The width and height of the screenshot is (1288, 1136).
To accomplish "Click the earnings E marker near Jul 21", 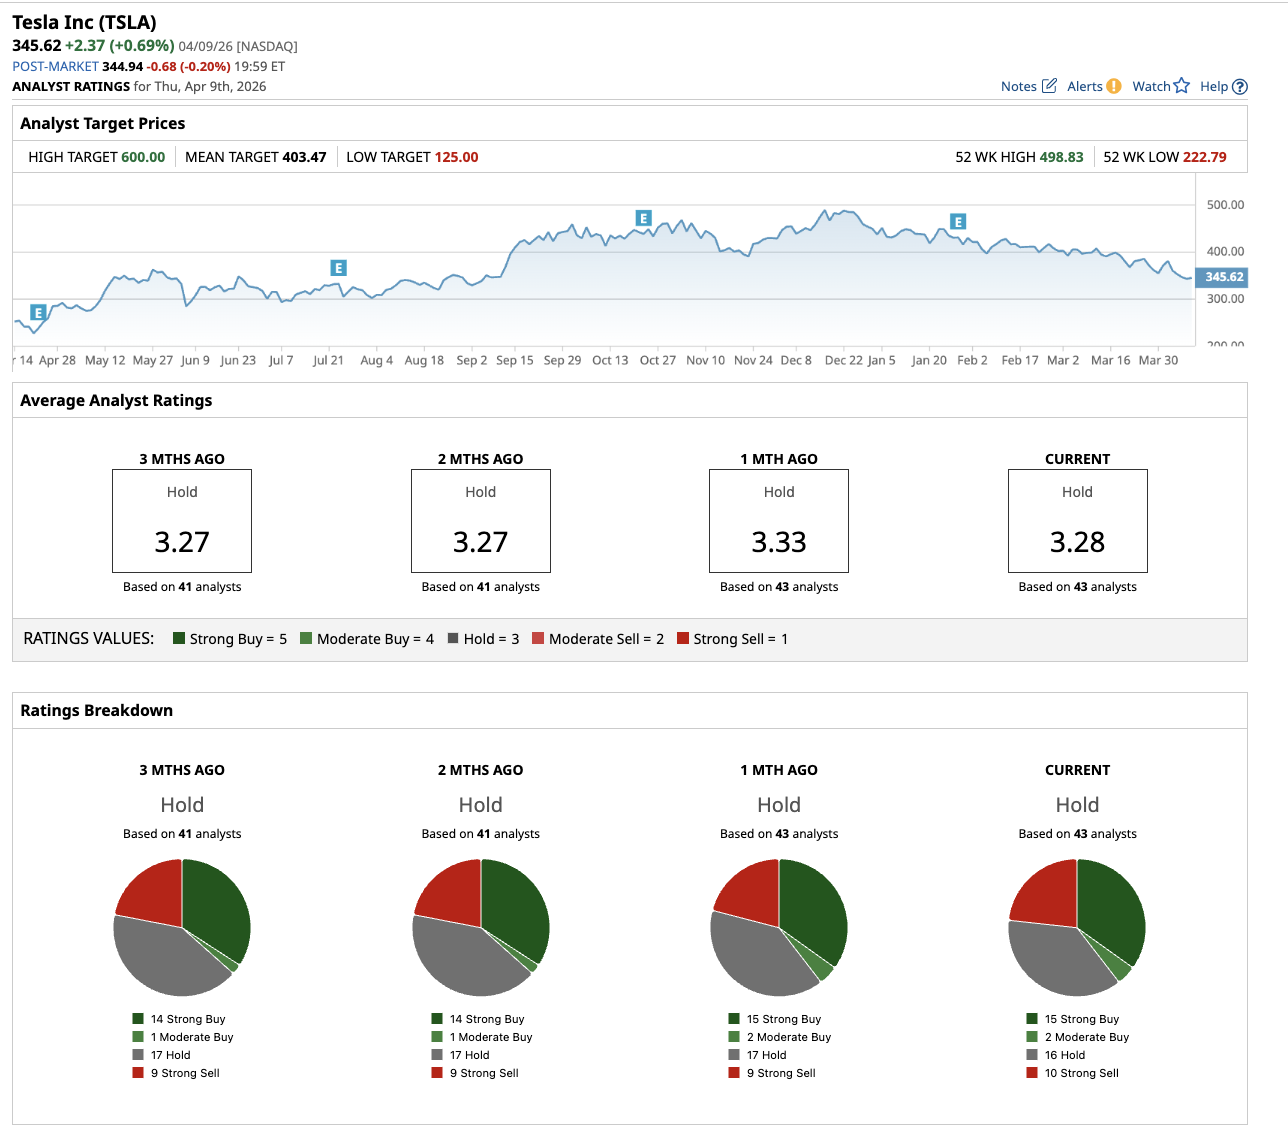I will [338, 268].
